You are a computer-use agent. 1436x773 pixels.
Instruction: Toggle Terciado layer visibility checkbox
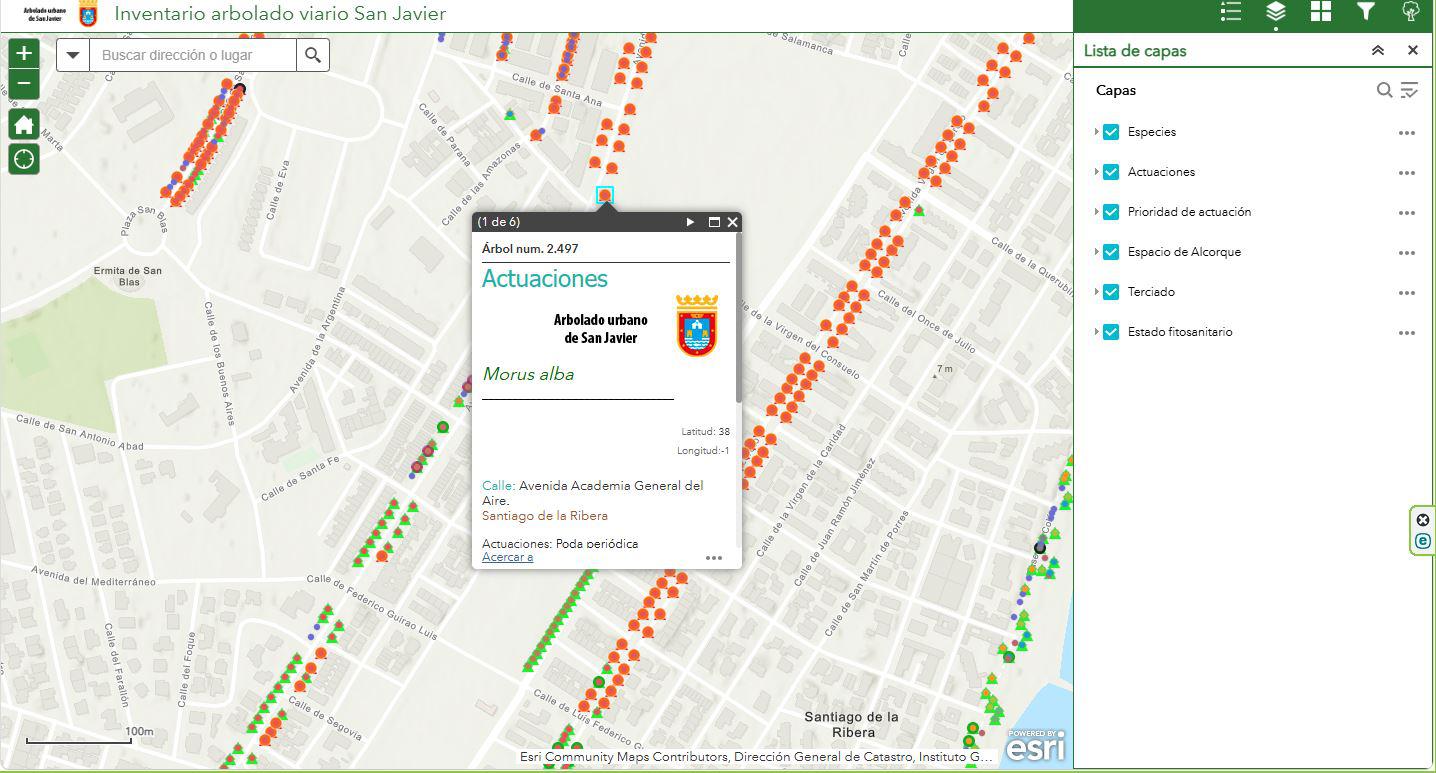pos(1110,292)
